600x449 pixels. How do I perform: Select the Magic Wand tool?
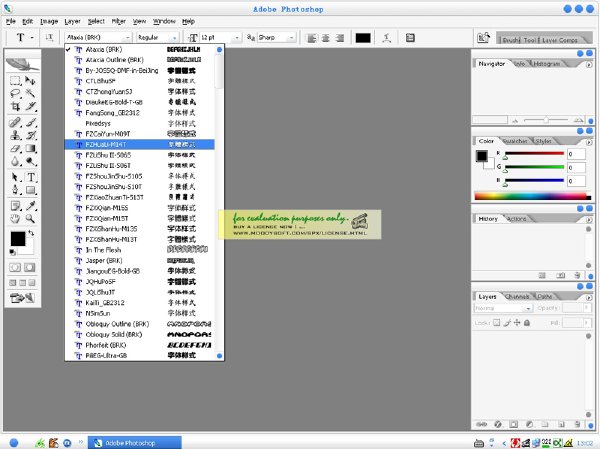tap(30, 93)
